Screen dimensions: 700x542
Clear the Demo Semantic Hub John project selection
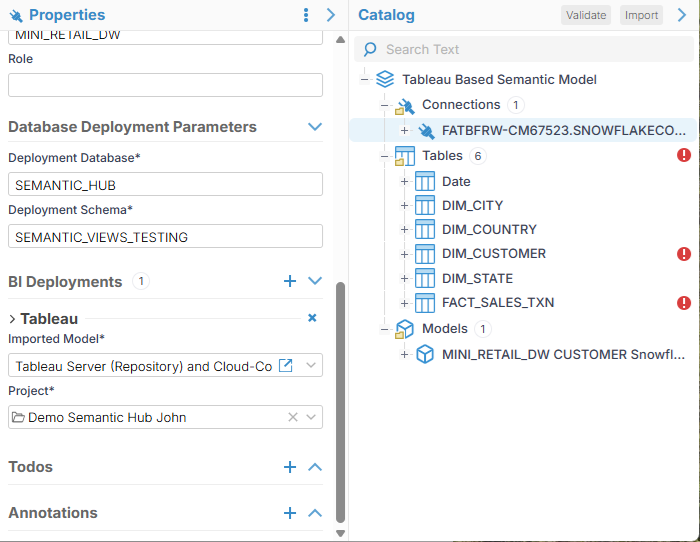[x=293, y=417]
